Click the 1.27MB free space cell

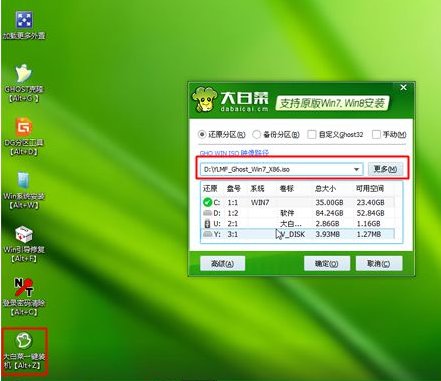[x=369, y=234]
